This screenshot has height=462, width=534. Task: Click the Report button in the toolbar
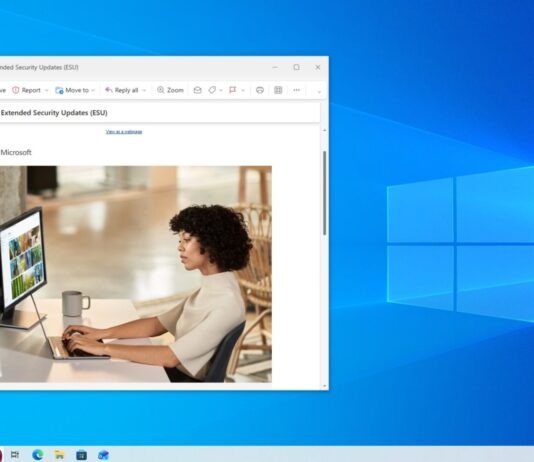pyautogui.click(x=27, y=90)
